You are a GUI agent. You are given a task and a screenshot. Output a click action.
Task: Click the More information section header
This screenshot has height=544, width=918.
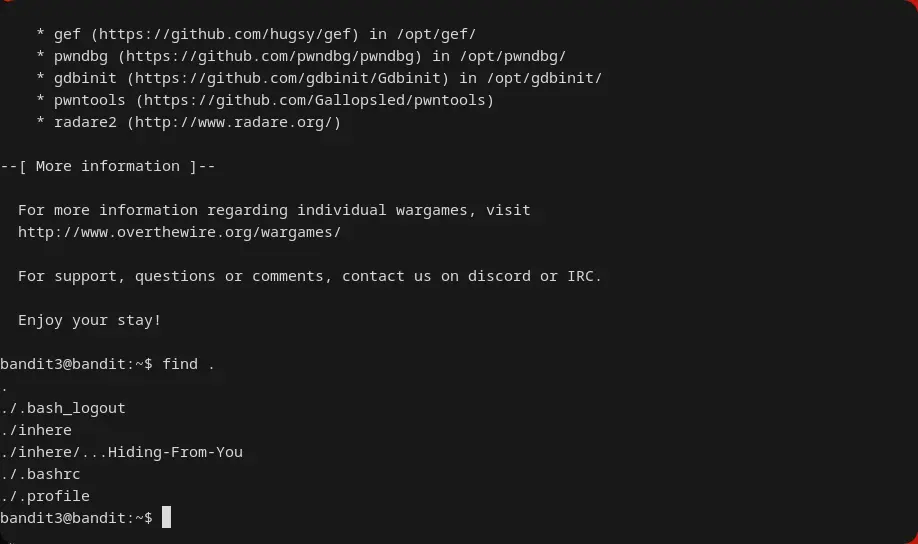(108, 166)
